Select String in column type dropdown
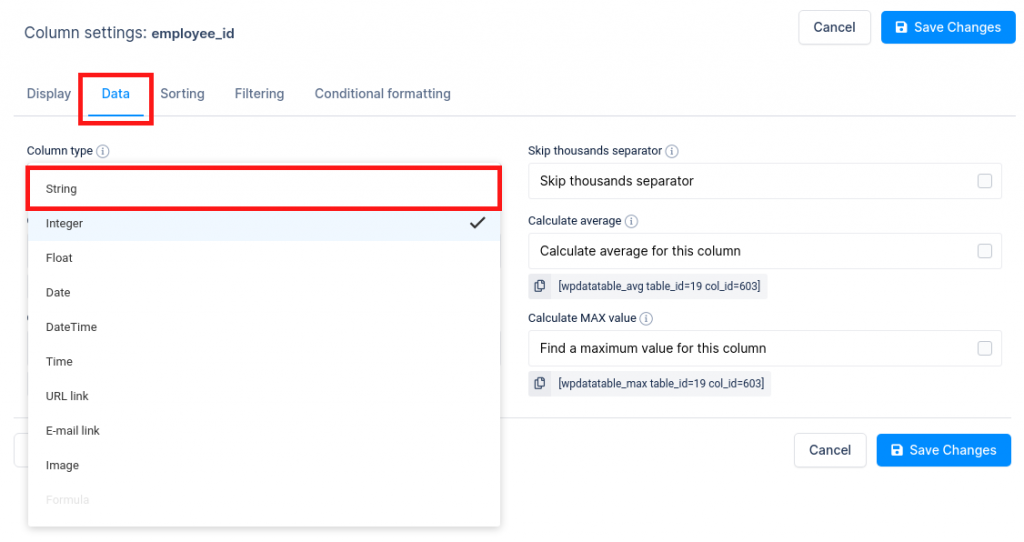 [x=264, y=189]
